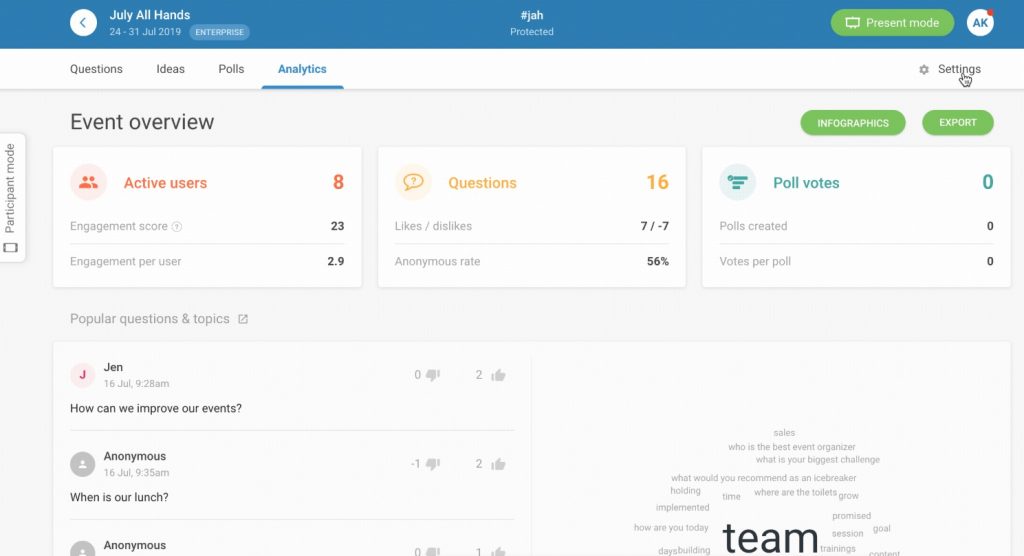Click the Engagement score help icon
This screenshot has height=556, width=1024.
[177, 227]
